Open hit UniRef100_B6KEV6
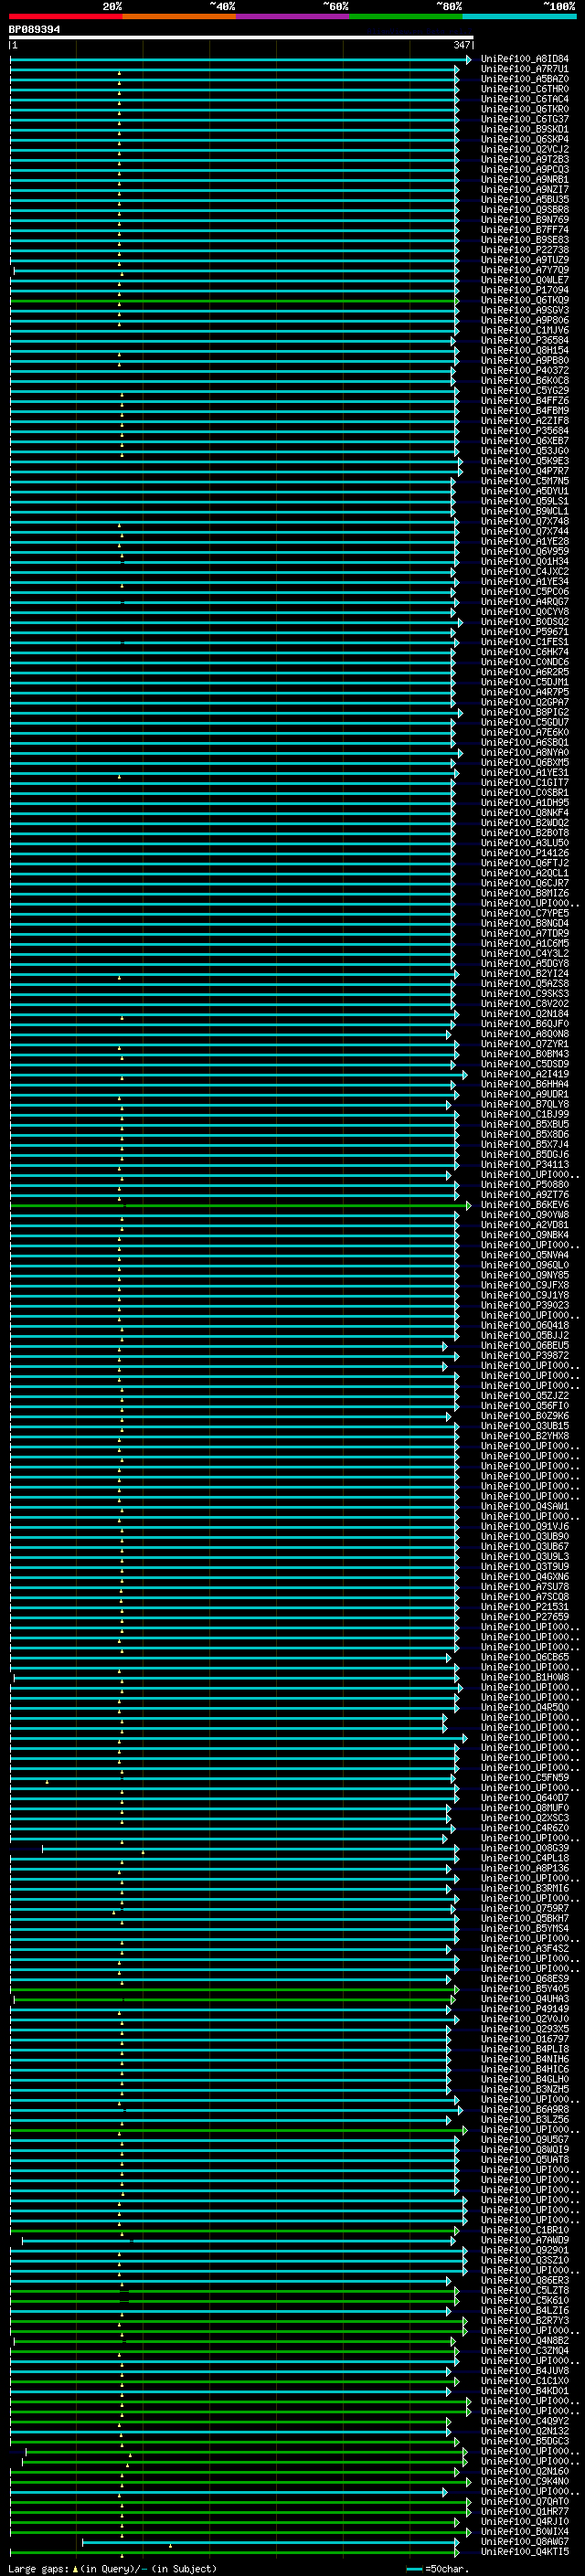 click(524, 1205)
